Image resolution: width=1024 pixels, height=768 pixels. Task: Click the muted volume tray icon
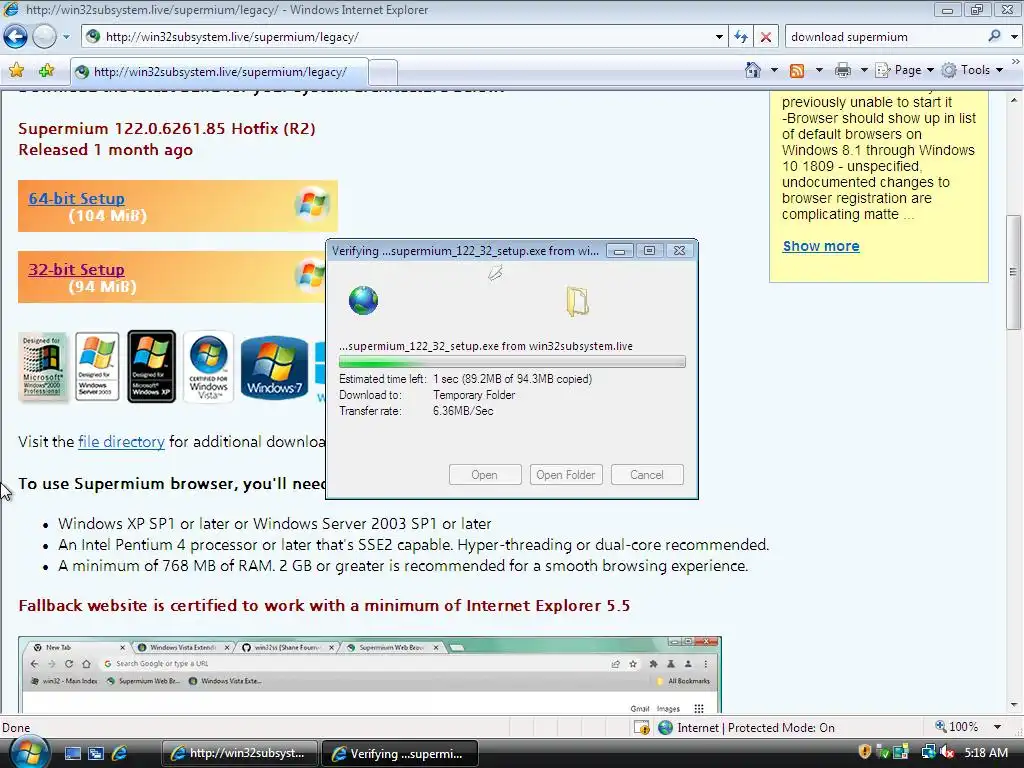point(947,753)
